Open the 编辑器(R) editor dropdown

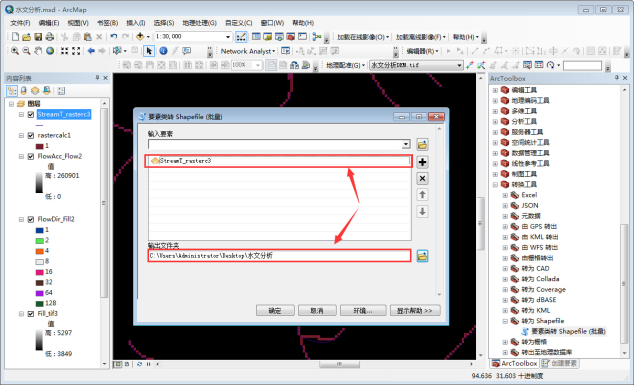pyautogui.click(x=423, y=51)
